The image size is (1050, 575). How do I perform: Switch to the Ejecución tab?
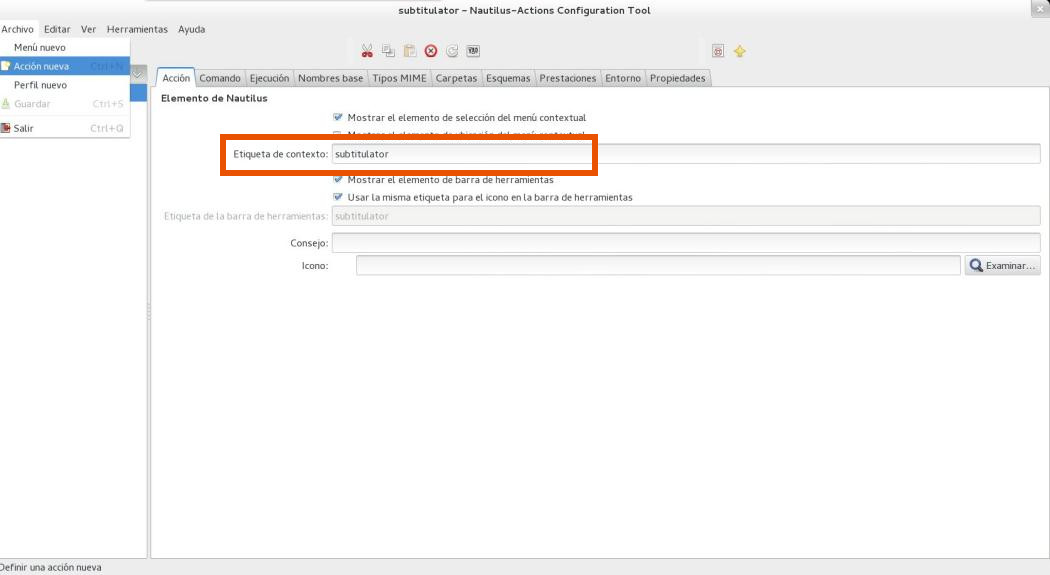(269, 78)
